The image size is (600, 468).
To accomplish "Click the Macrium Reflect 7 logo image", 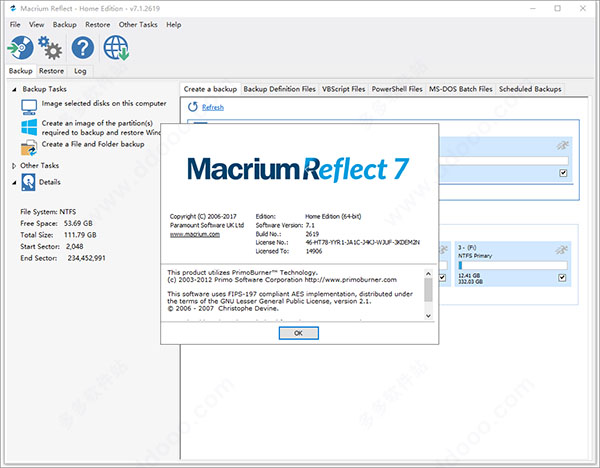I will [x=298, y=169].
